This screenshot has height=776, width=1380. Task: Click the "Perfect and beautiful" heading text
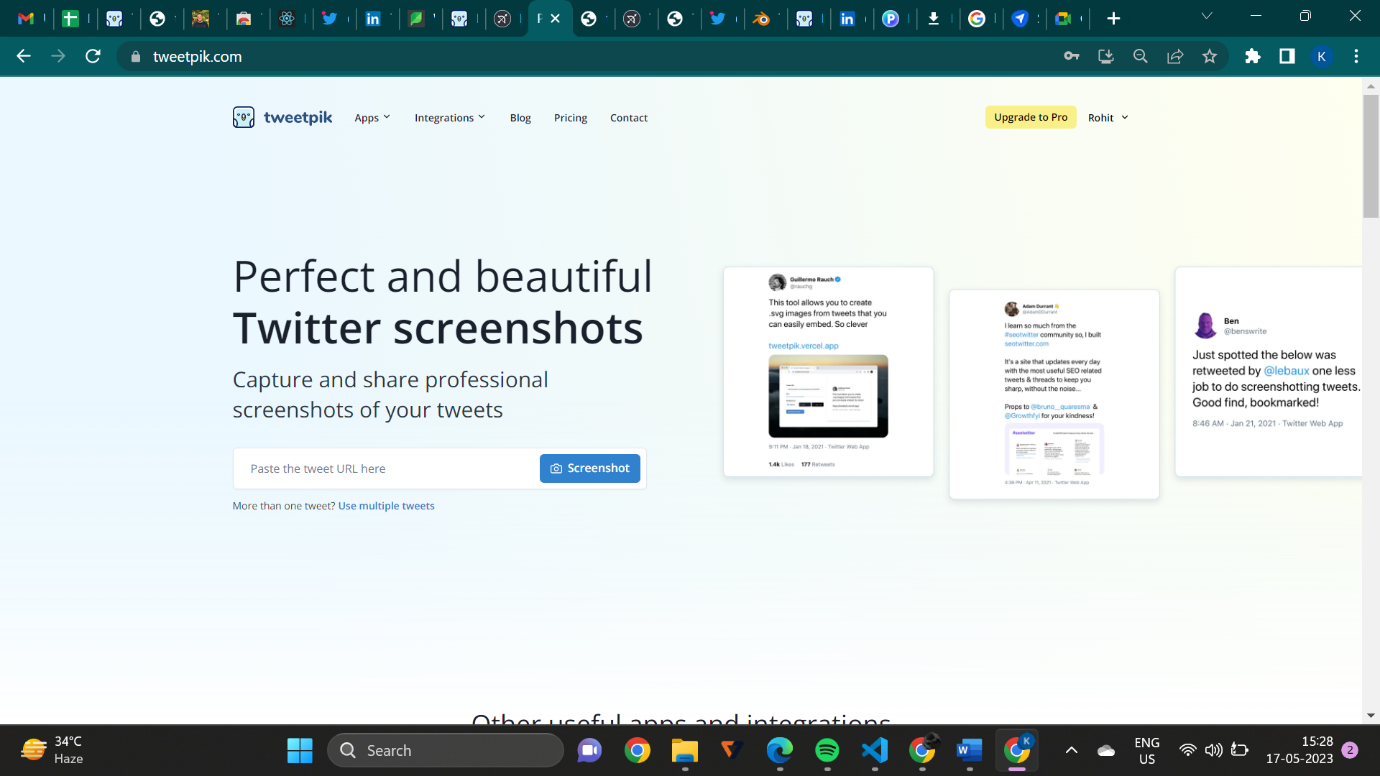[x=443, y=276]
